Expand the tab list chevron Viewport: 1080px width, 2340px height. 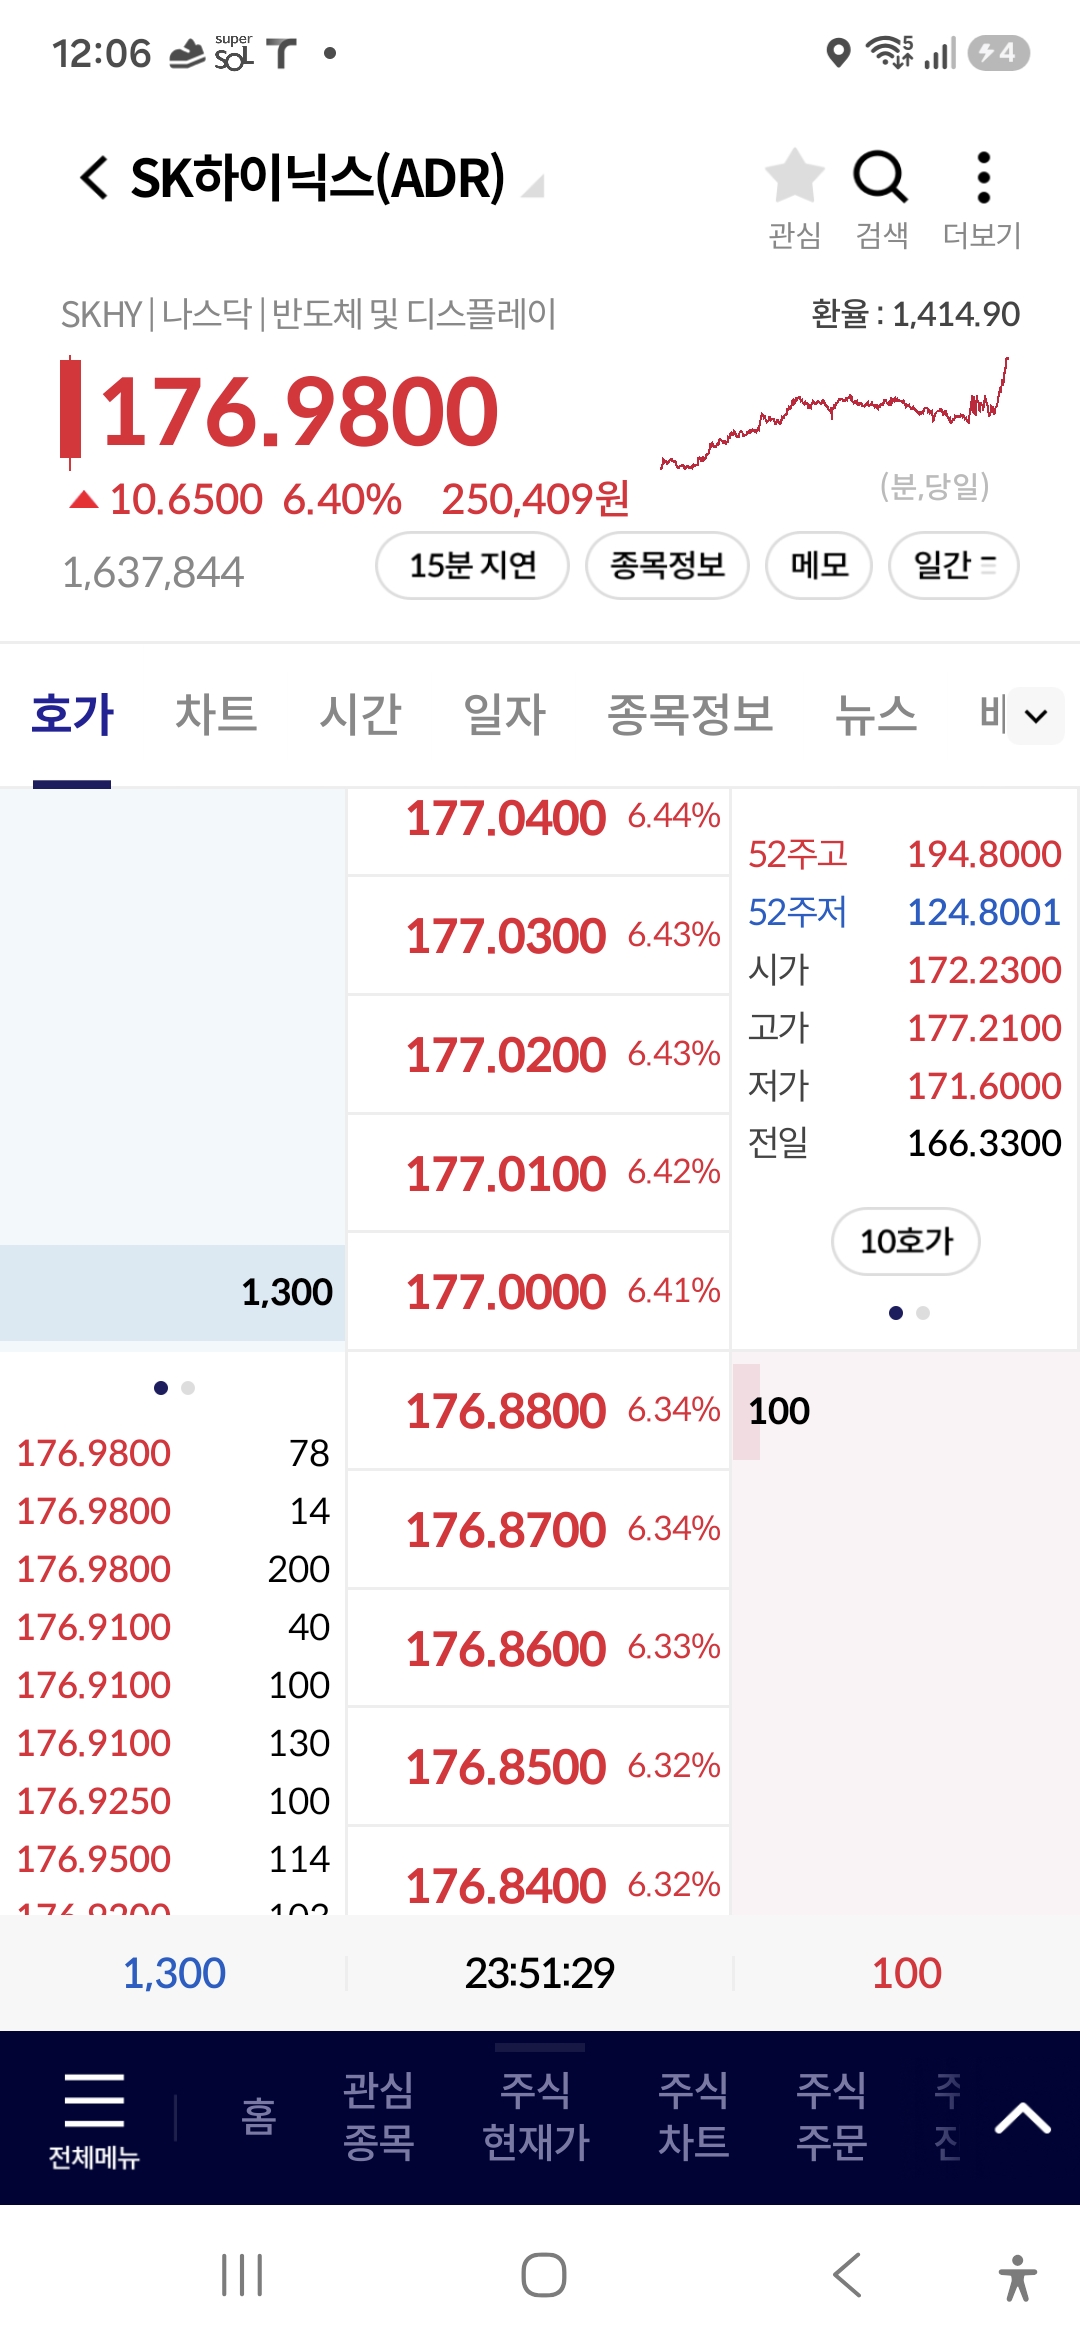tap(1036, 716)
